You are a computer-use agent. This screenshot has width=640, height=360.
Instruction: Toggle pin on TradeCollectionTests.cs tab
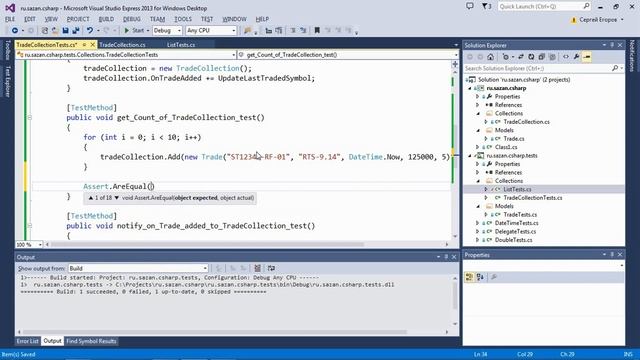point(84,44)
